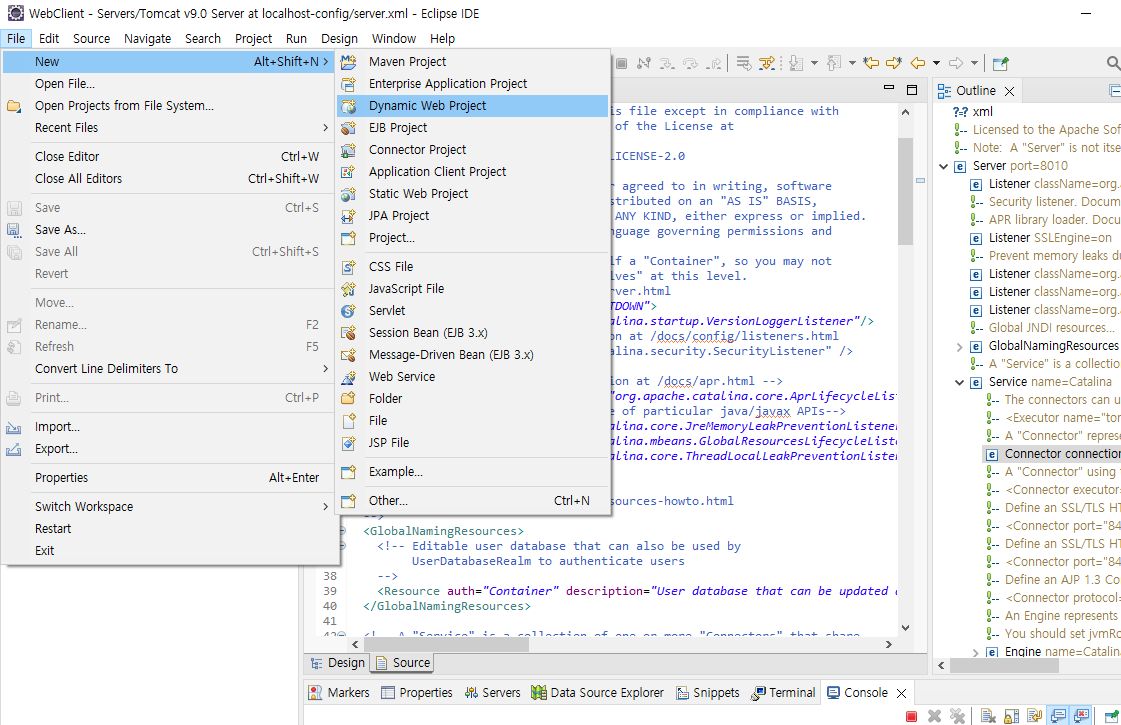1121x725 pixels.
Task: Open the Edit menu
Action: coord(49,39)
